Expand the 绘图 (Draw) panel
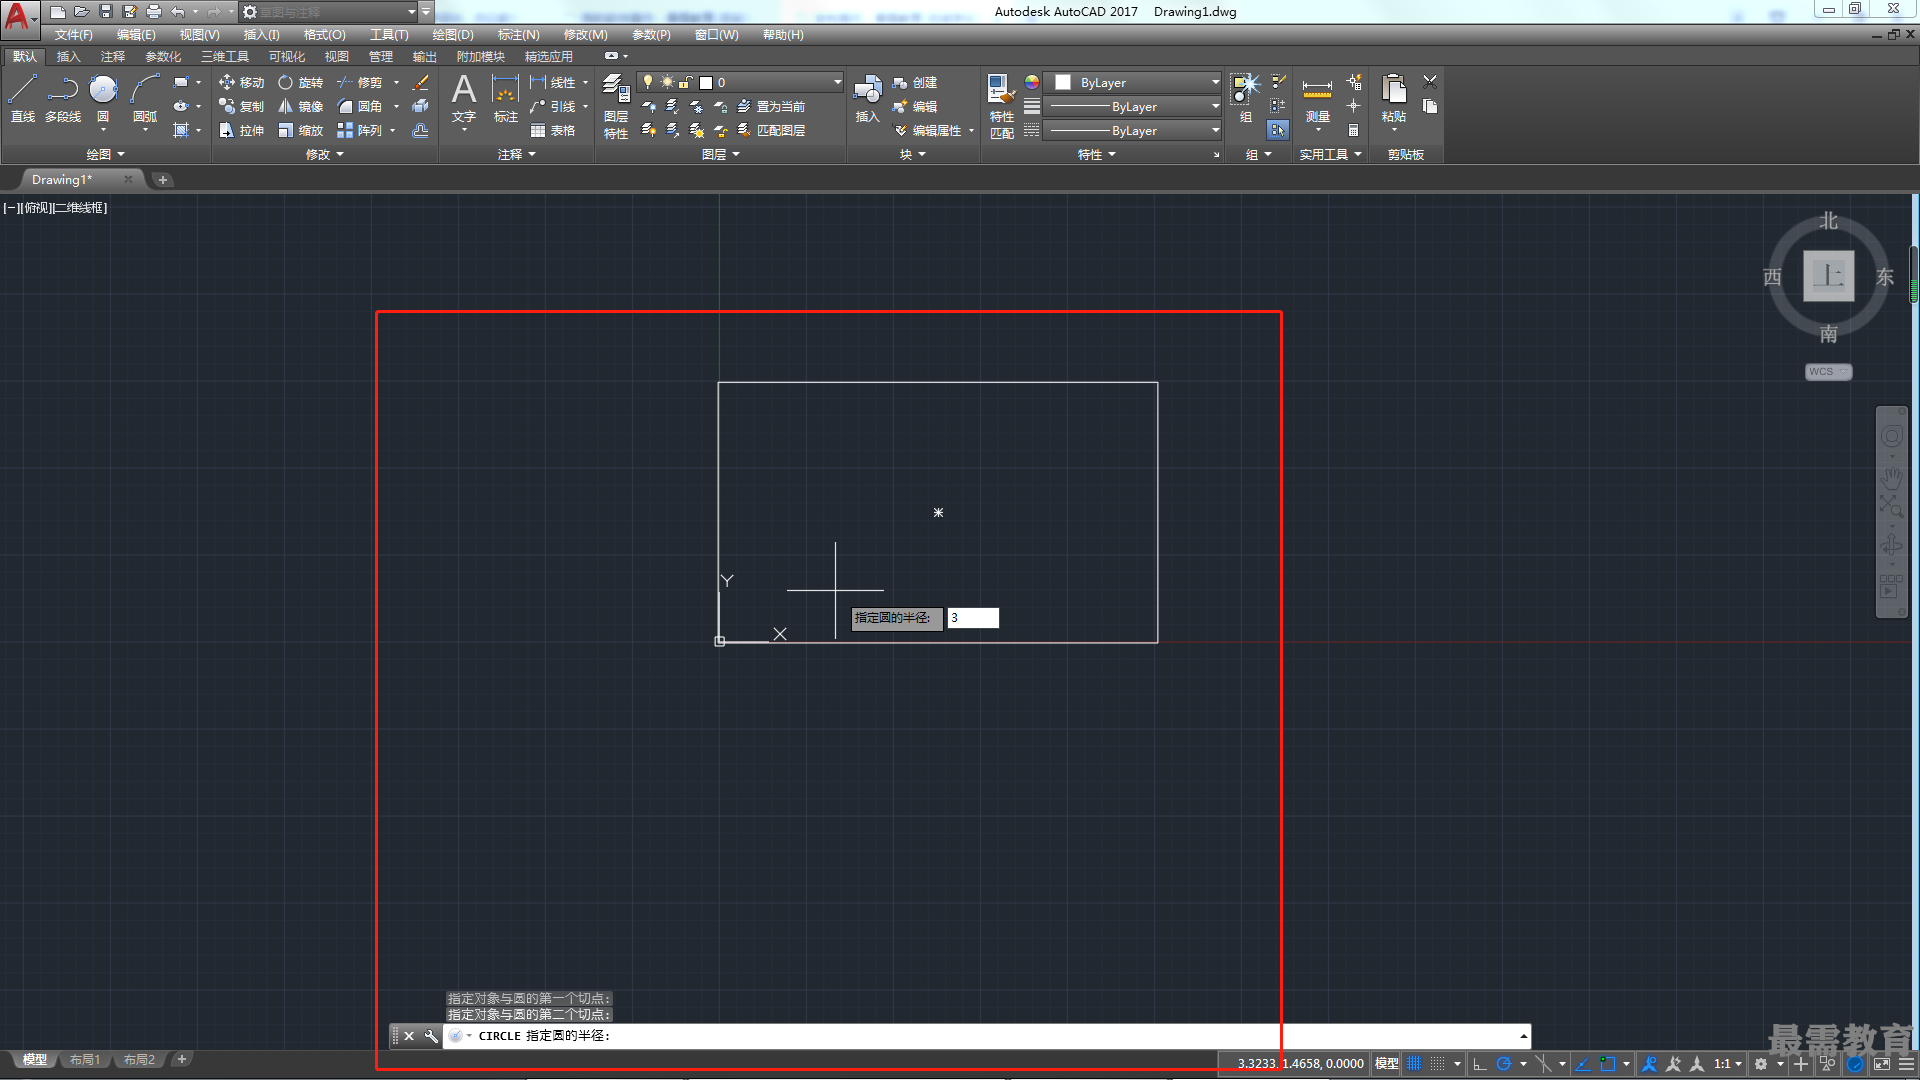 click(105, 154)
